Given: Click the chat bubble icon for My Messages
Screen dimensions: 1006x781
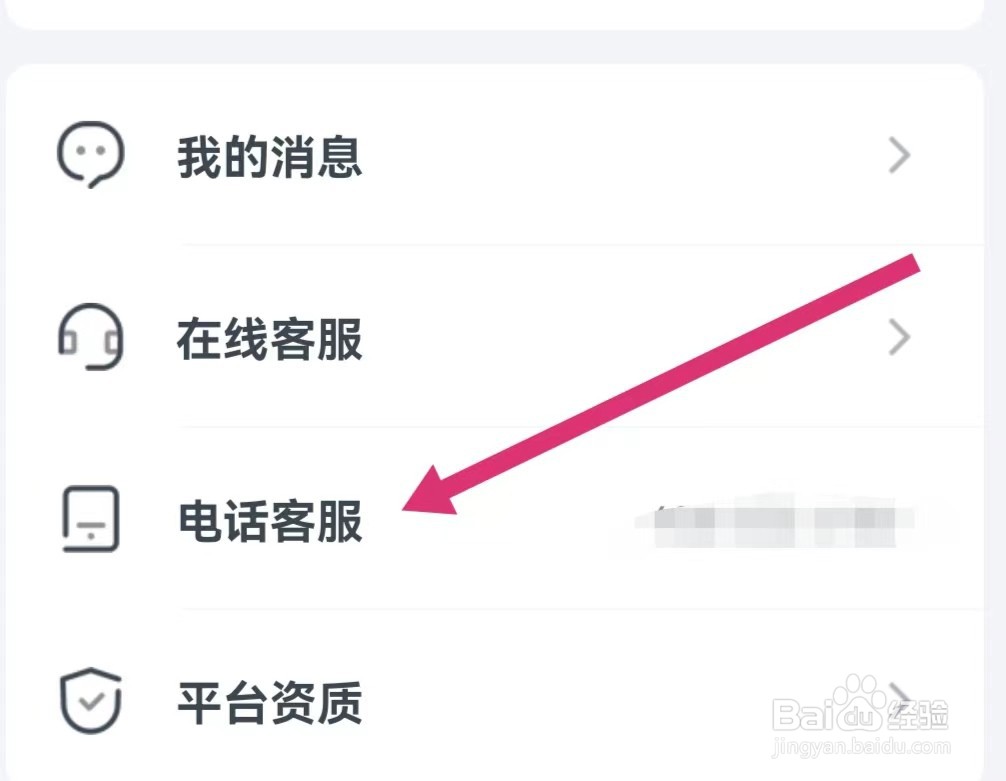Looking at the screenshot, I should pyautogui.click(x=90, y=155).
